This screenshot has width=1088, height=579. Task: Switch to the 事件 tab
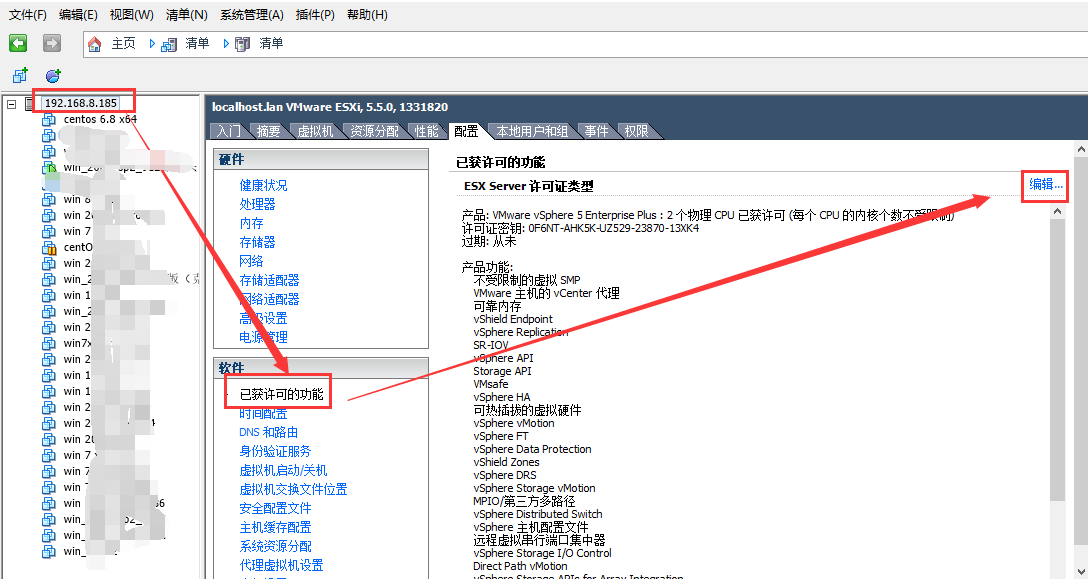pyautogui.click(x=596, y=131)
